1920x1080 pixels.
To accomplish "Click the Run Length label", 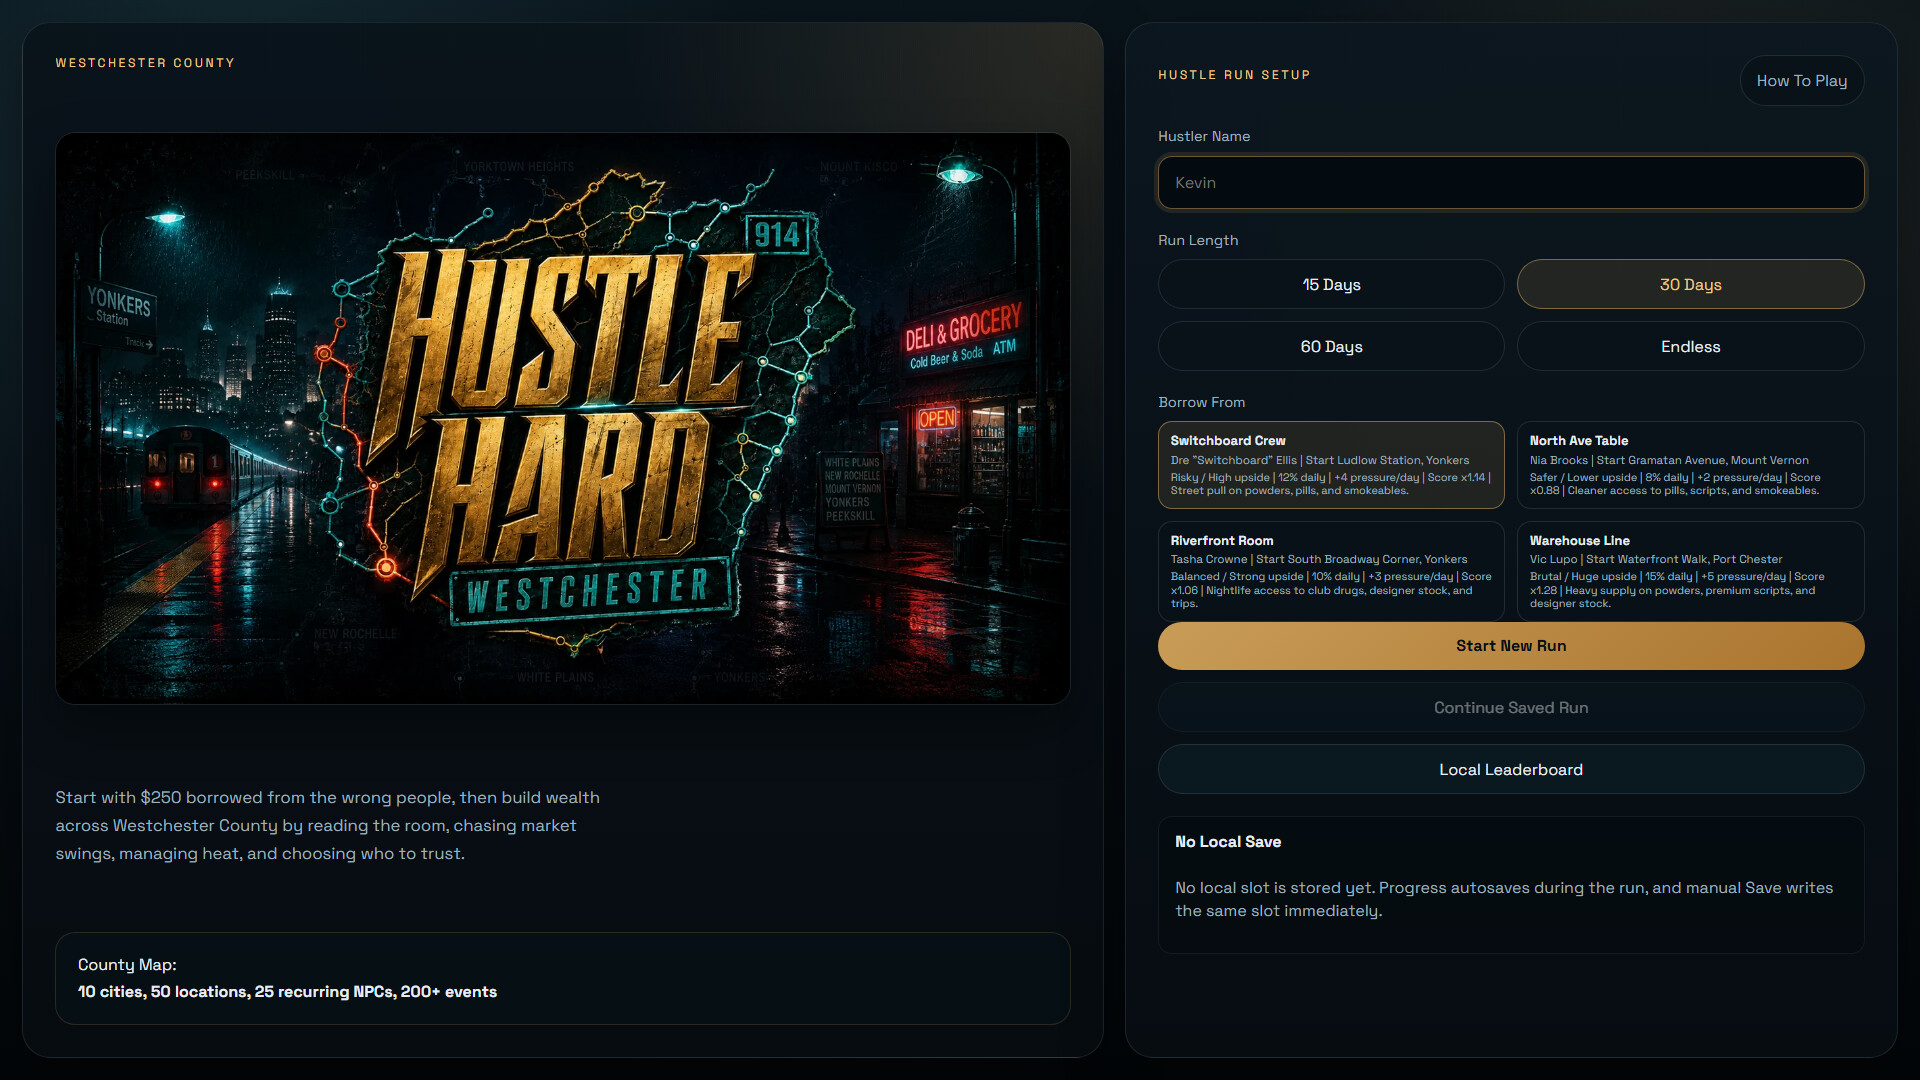I will pyautogui.click(x=1198, y=240).
